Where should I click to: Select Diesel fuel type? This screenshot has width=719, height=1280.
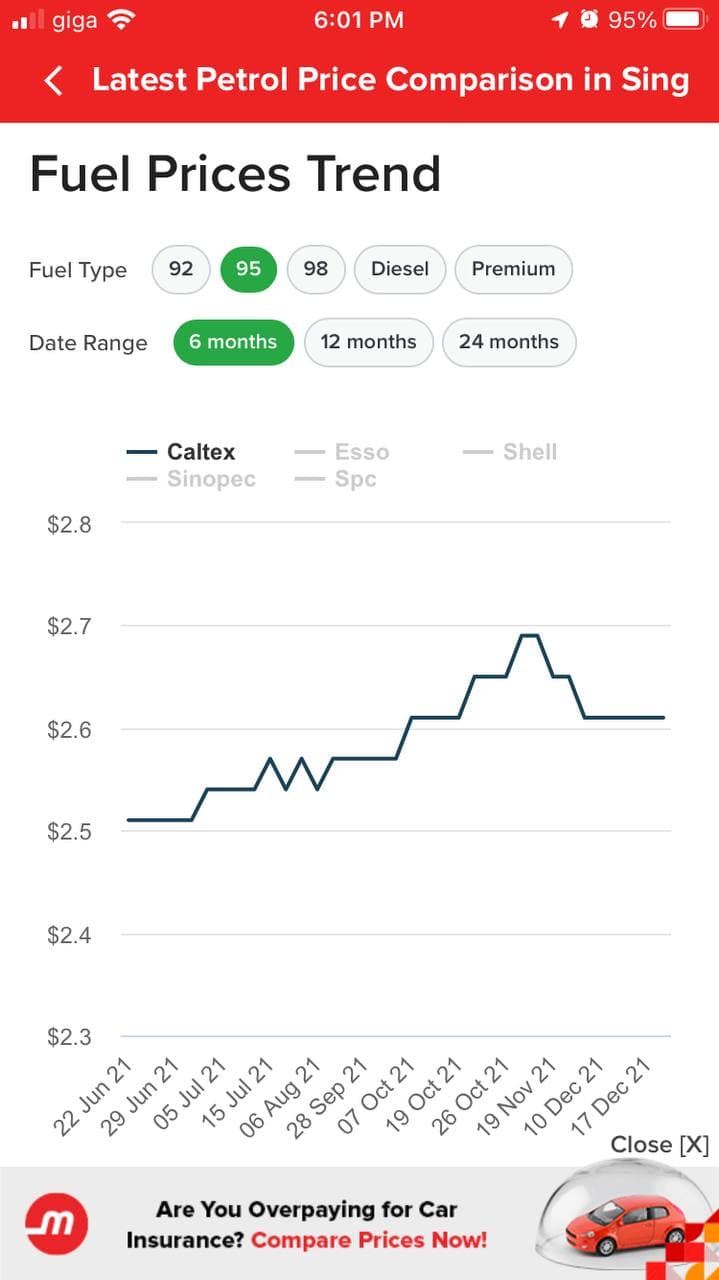click(399, 269)
